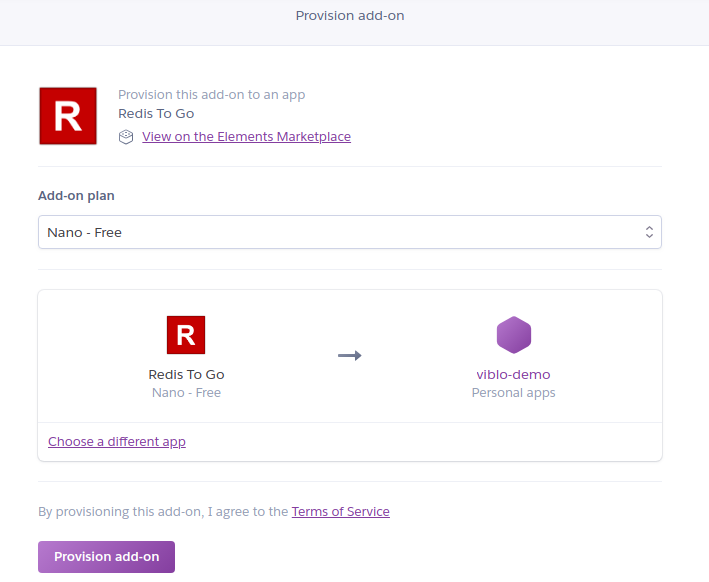Click the Elements Marketplace cube icon
709x582 pixels.
[x=126, y=137]
